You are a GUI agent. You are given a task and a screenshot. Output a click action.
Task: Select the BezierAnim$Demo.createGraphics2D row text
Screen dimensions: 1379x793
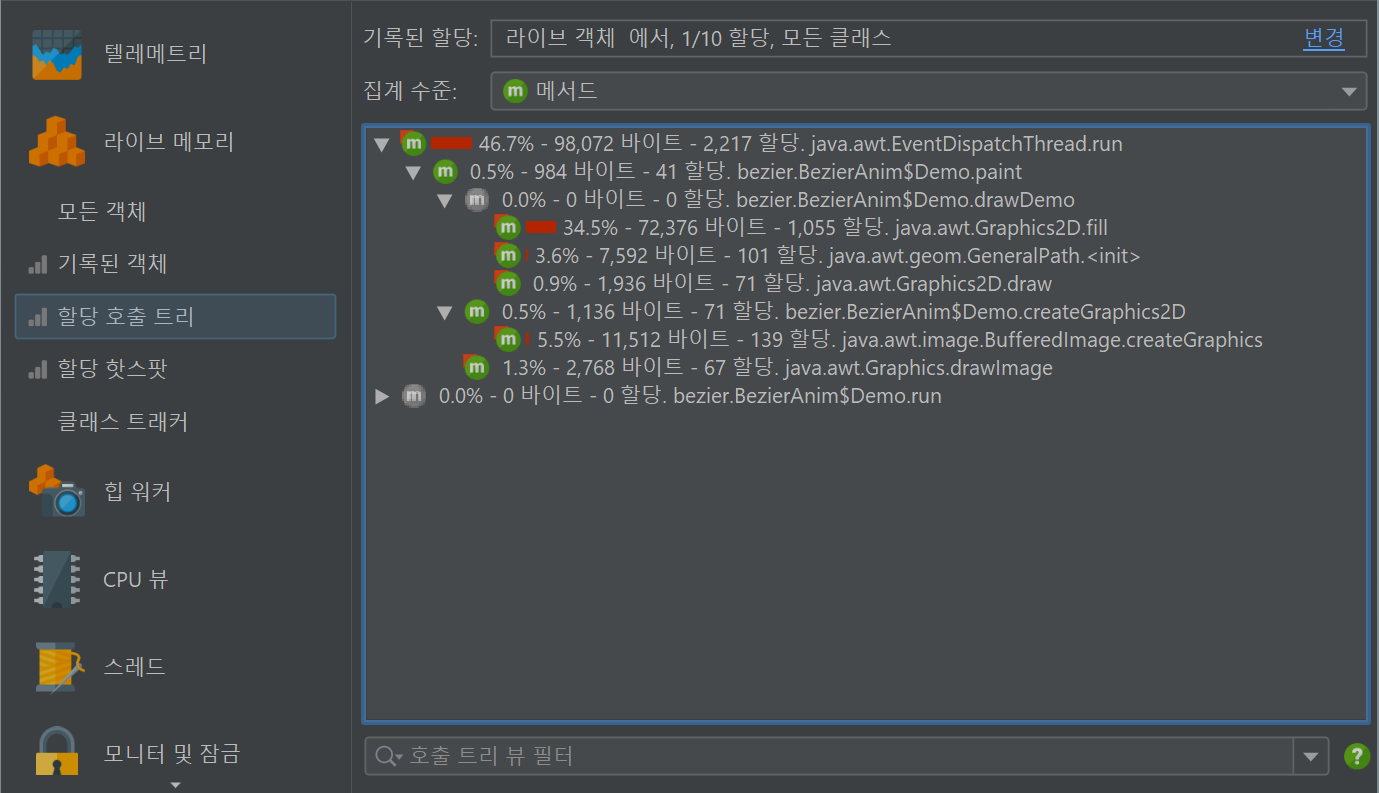click(x=843, y=312)
